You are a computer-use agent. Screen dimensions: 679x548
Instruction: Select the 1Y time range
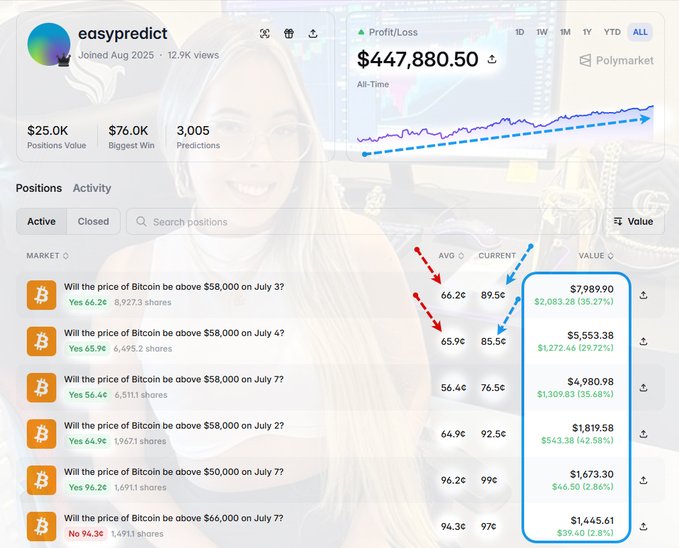[x=587, y=32]
